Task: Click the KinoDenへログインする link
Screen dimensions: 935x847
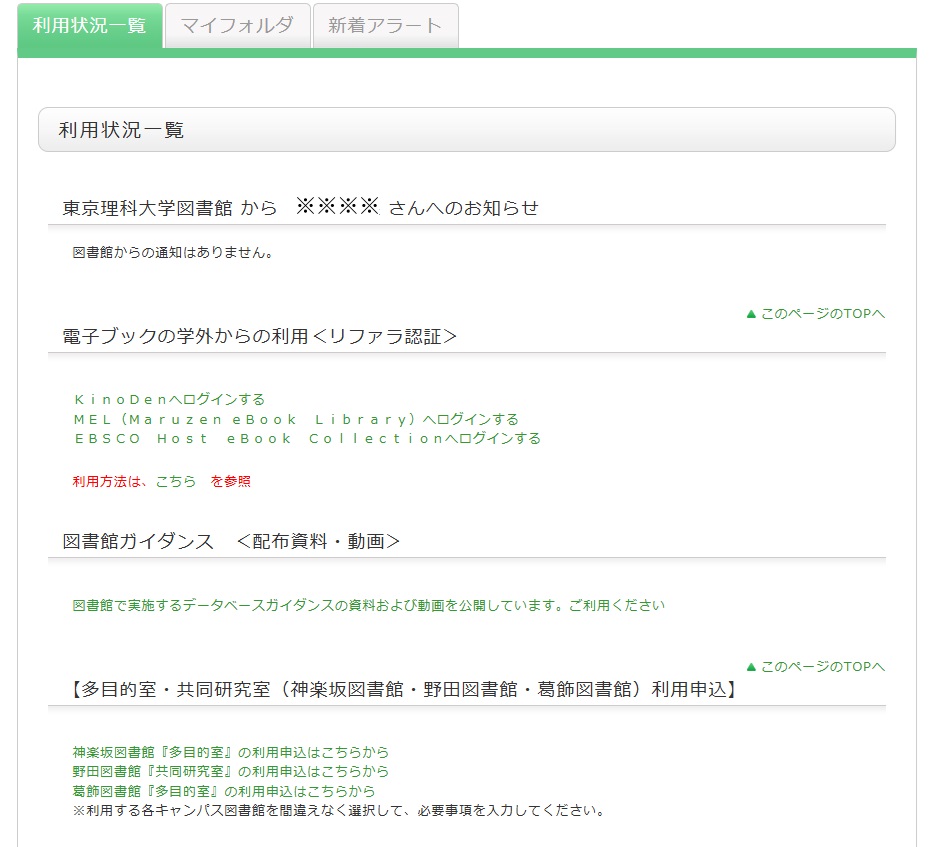Action: point(169,399)
